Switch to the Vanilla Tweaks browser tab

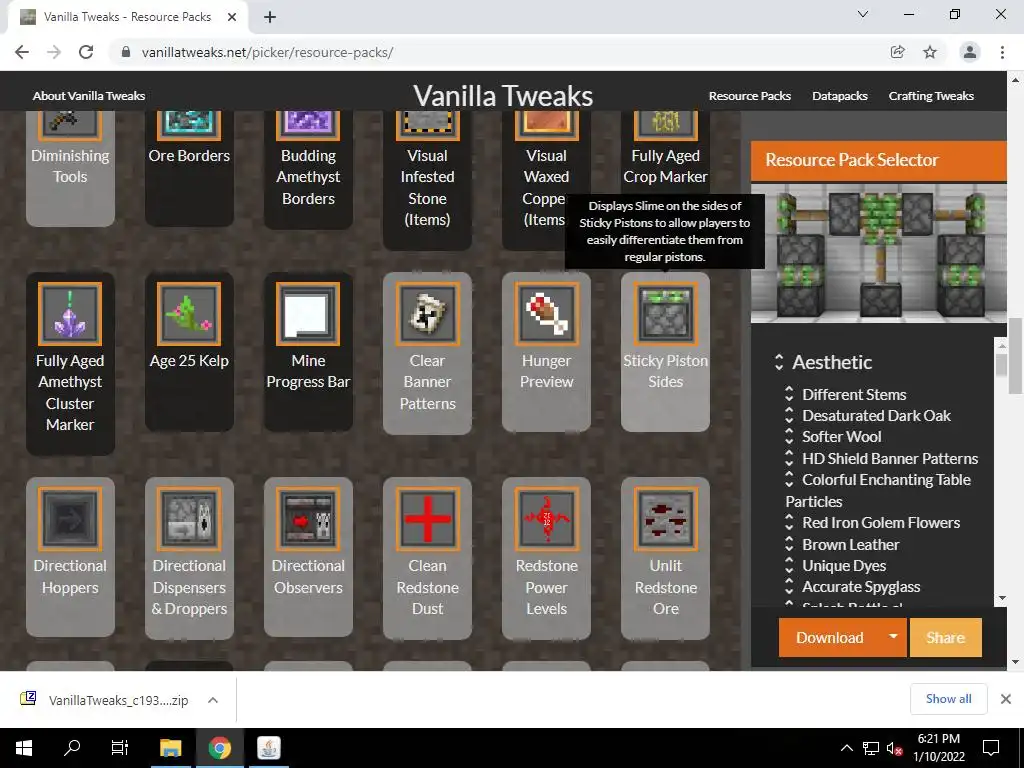coord(127,17)
